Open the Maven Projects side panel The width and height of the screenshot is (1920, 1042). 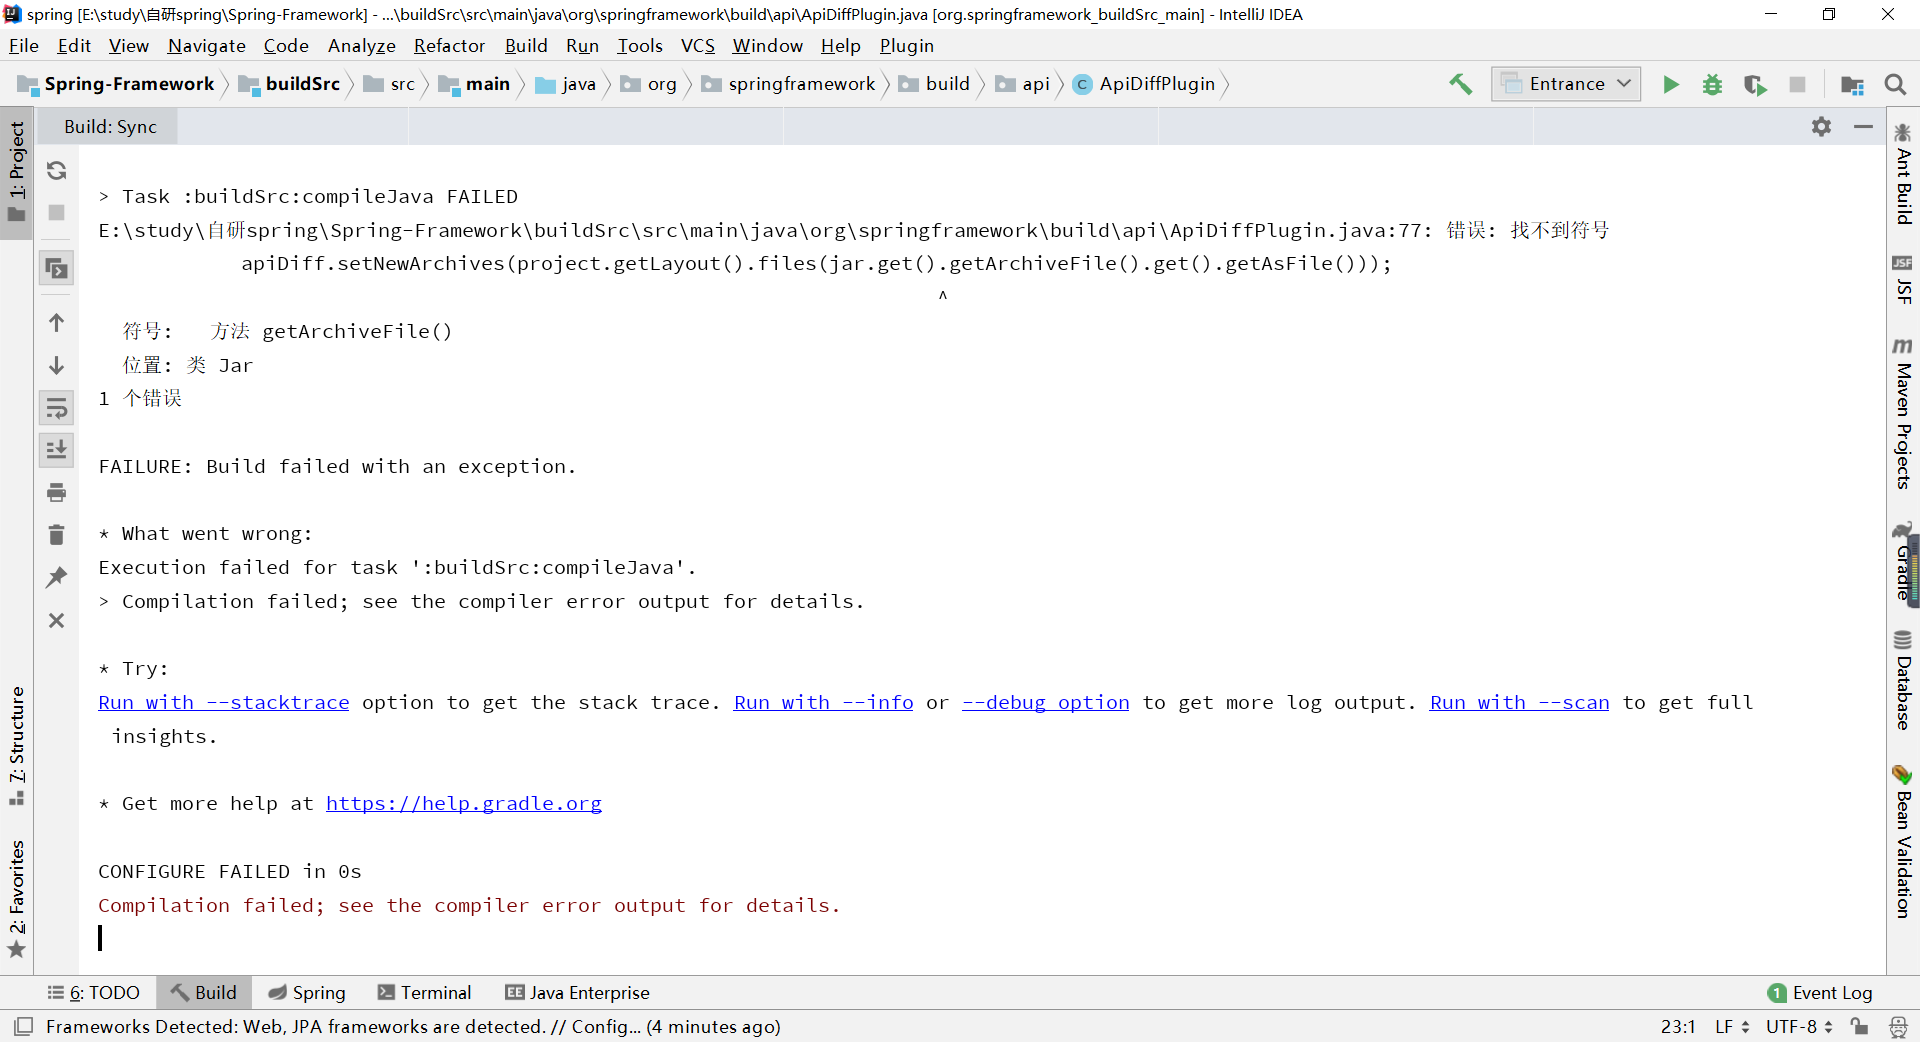pyautogui.click(x=1903, y=414)
